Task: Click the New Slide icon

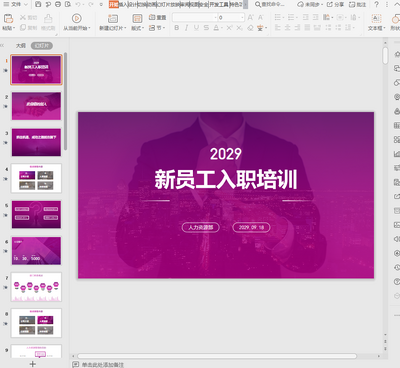Action: pos(113,18)
